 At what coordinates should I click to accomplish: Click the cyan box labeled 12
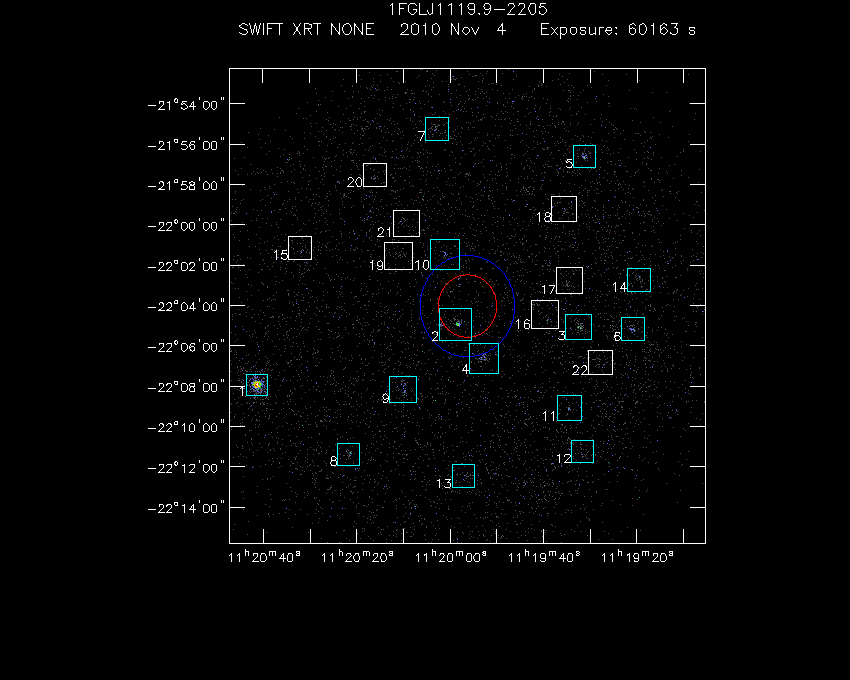point(582,451)
